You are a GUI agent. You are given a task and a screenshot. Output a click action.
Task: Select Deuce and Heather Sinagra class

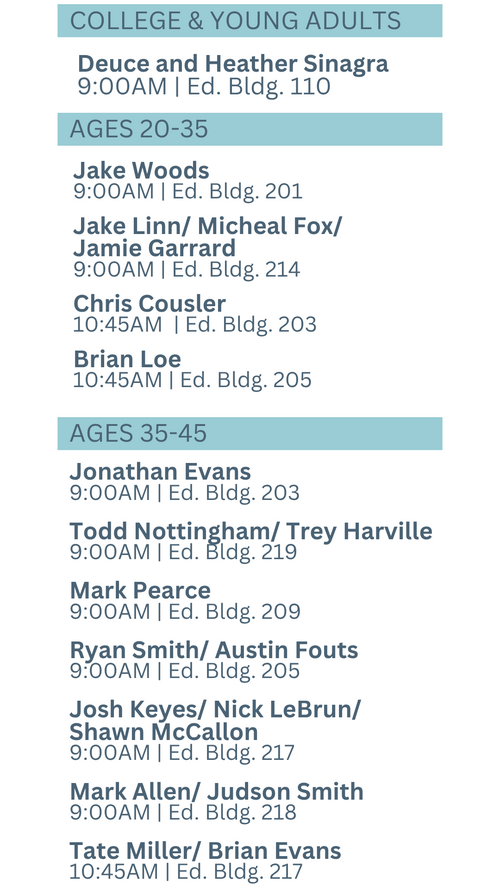[x=233, y=64]
